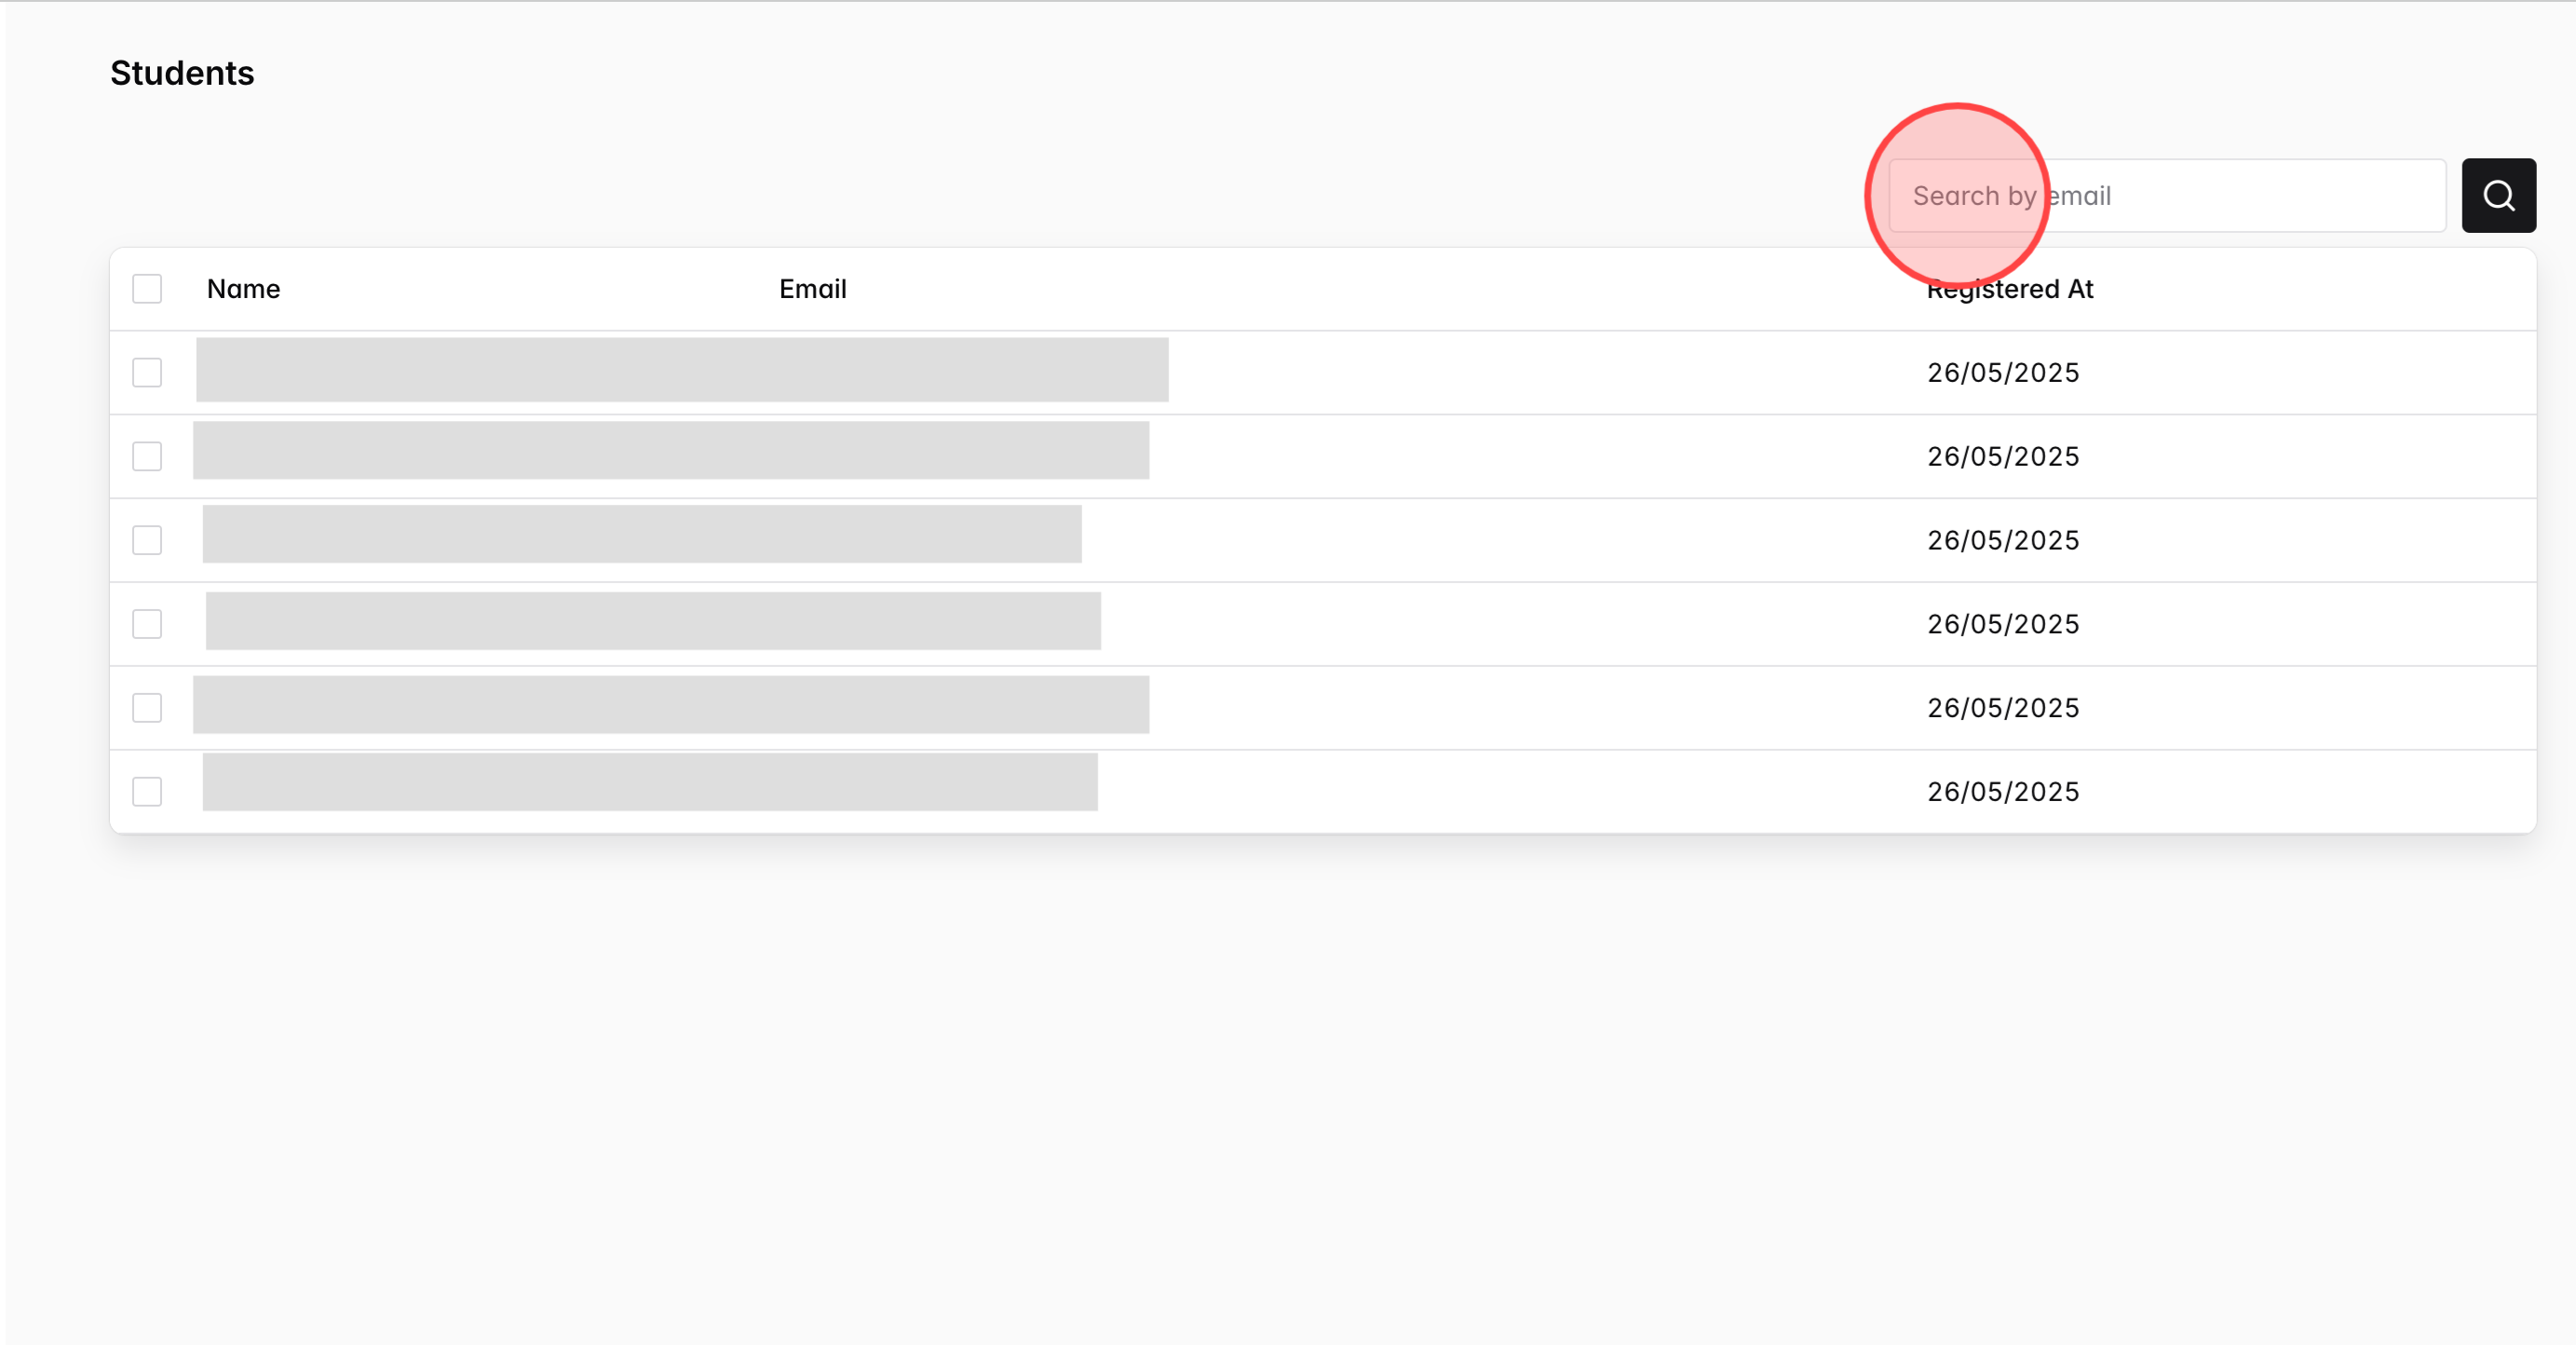Click the Students page title
Screen dimensions: 2576x1345
182,72
